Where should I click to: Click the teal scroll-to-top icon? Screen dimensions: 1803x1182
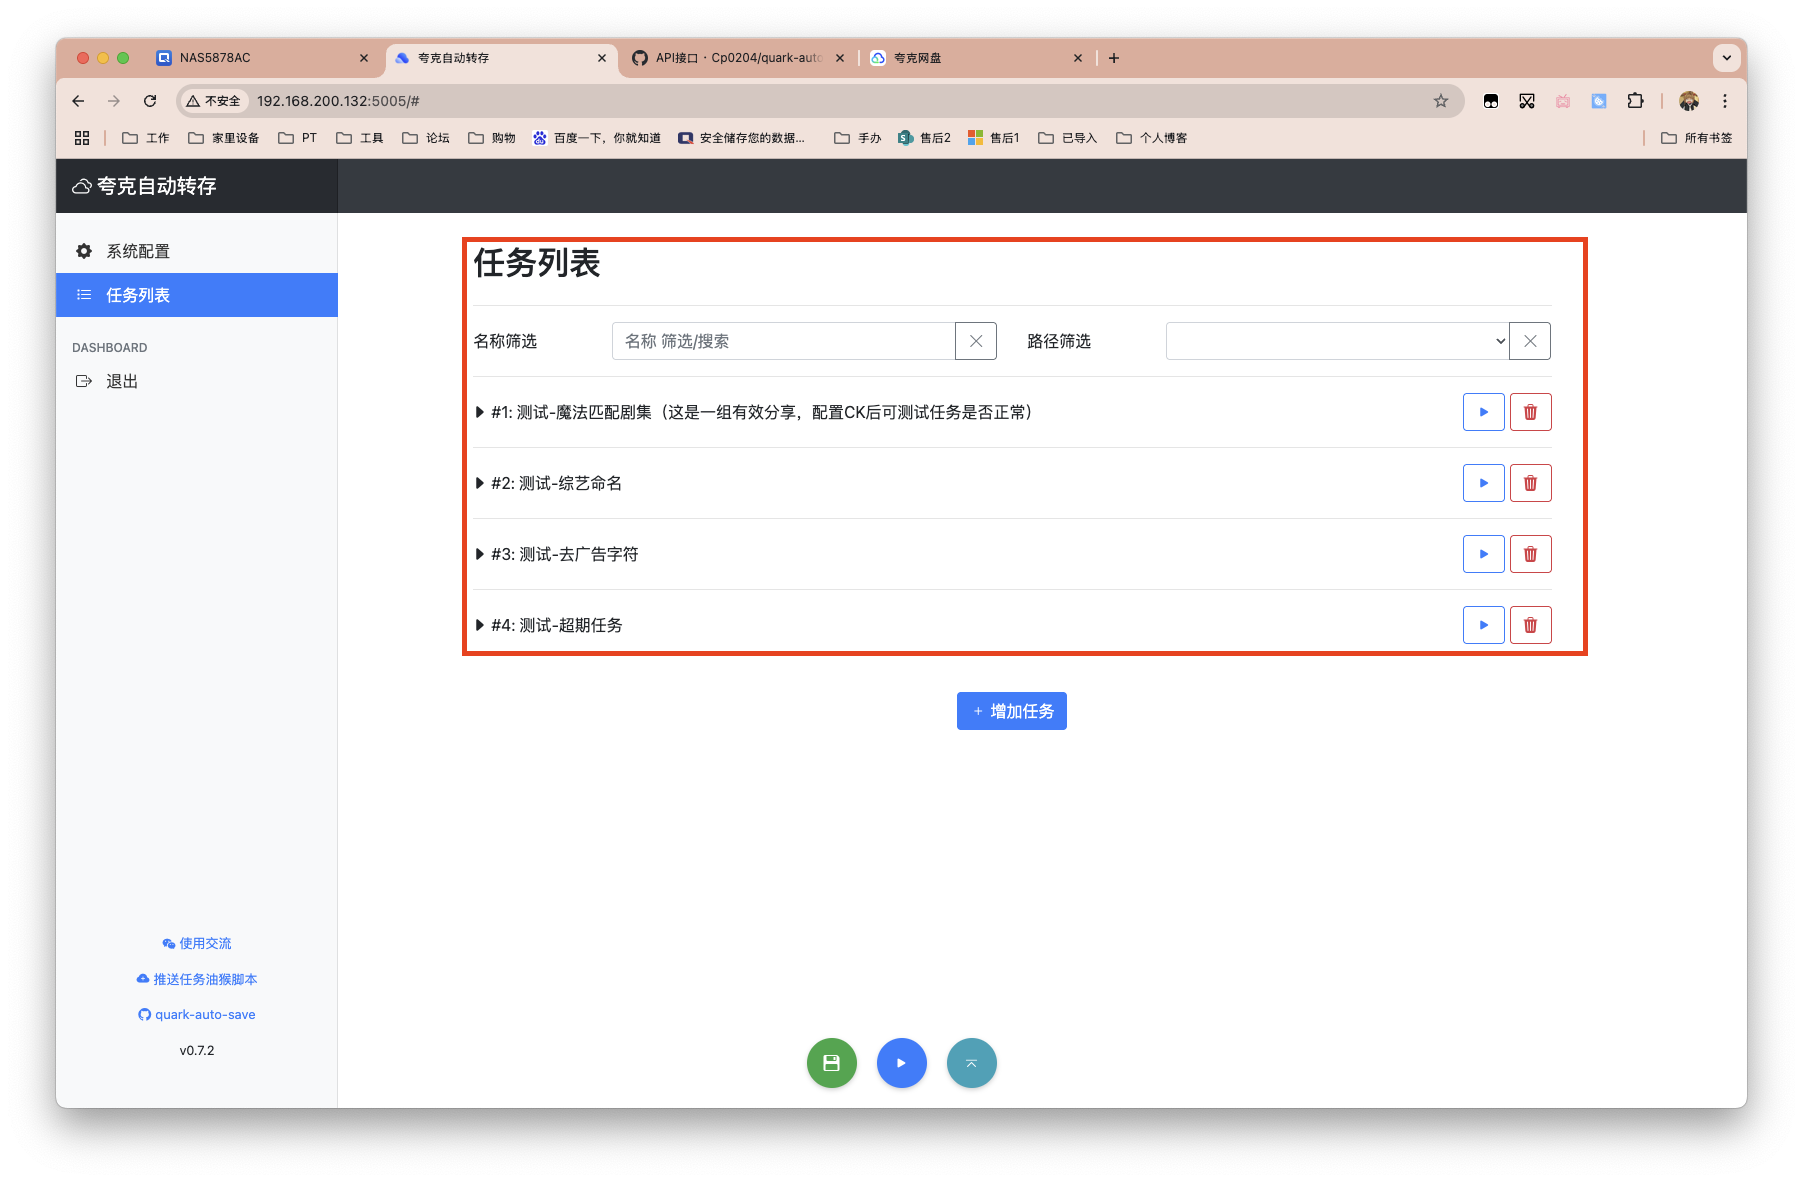click(971, 1063)
